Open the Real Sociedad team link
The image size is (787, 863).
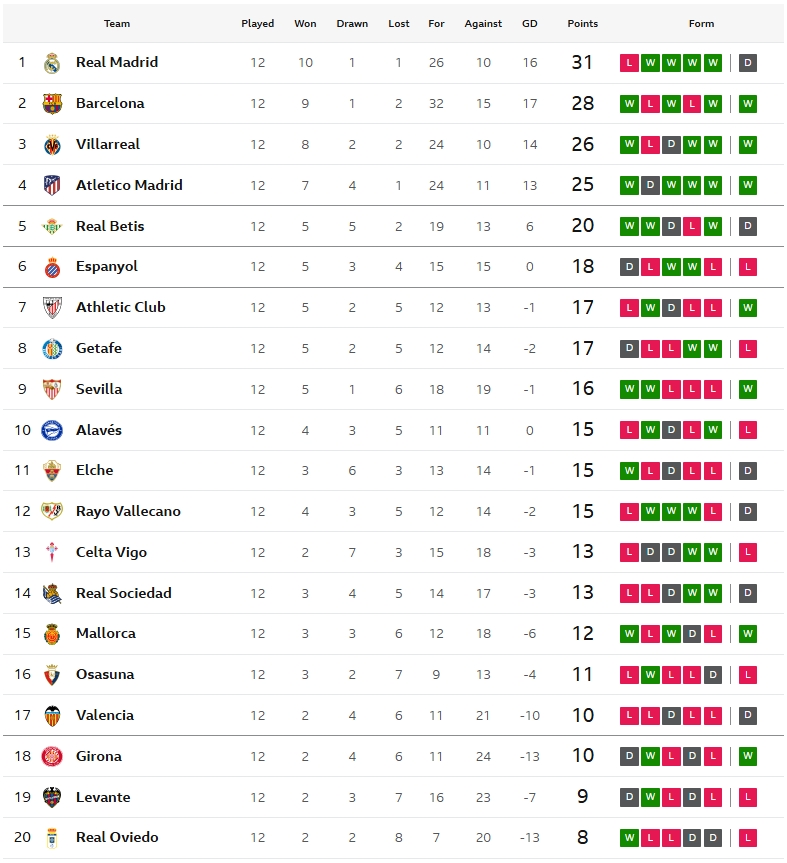(x=124, y=593)
